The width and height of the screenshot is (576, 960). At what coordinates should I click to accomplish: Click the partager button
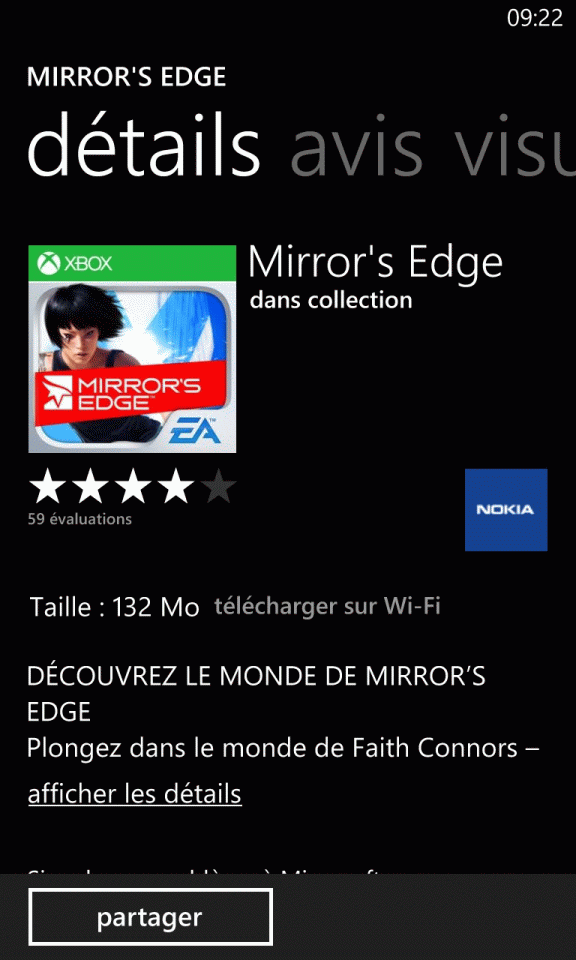coord(150,917)
